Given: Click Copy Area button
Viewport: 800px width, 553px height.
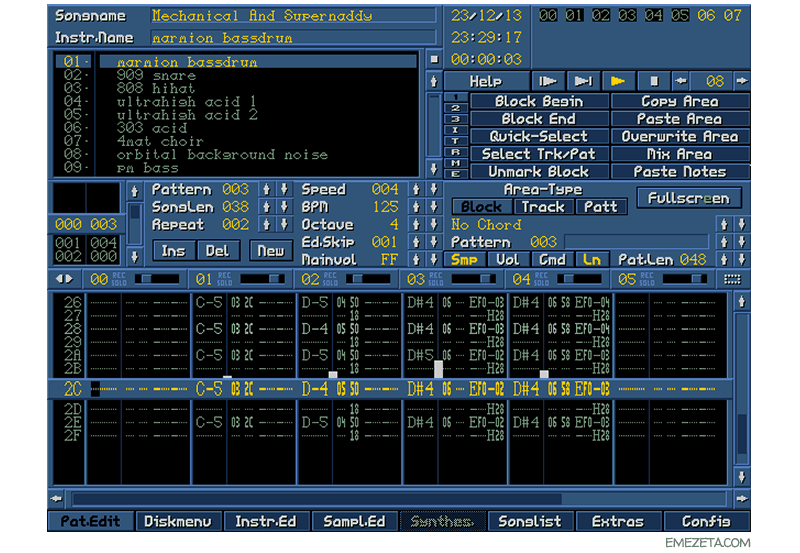Looking at the screenshot, I should pyautogui.click(x=680, y=101).
